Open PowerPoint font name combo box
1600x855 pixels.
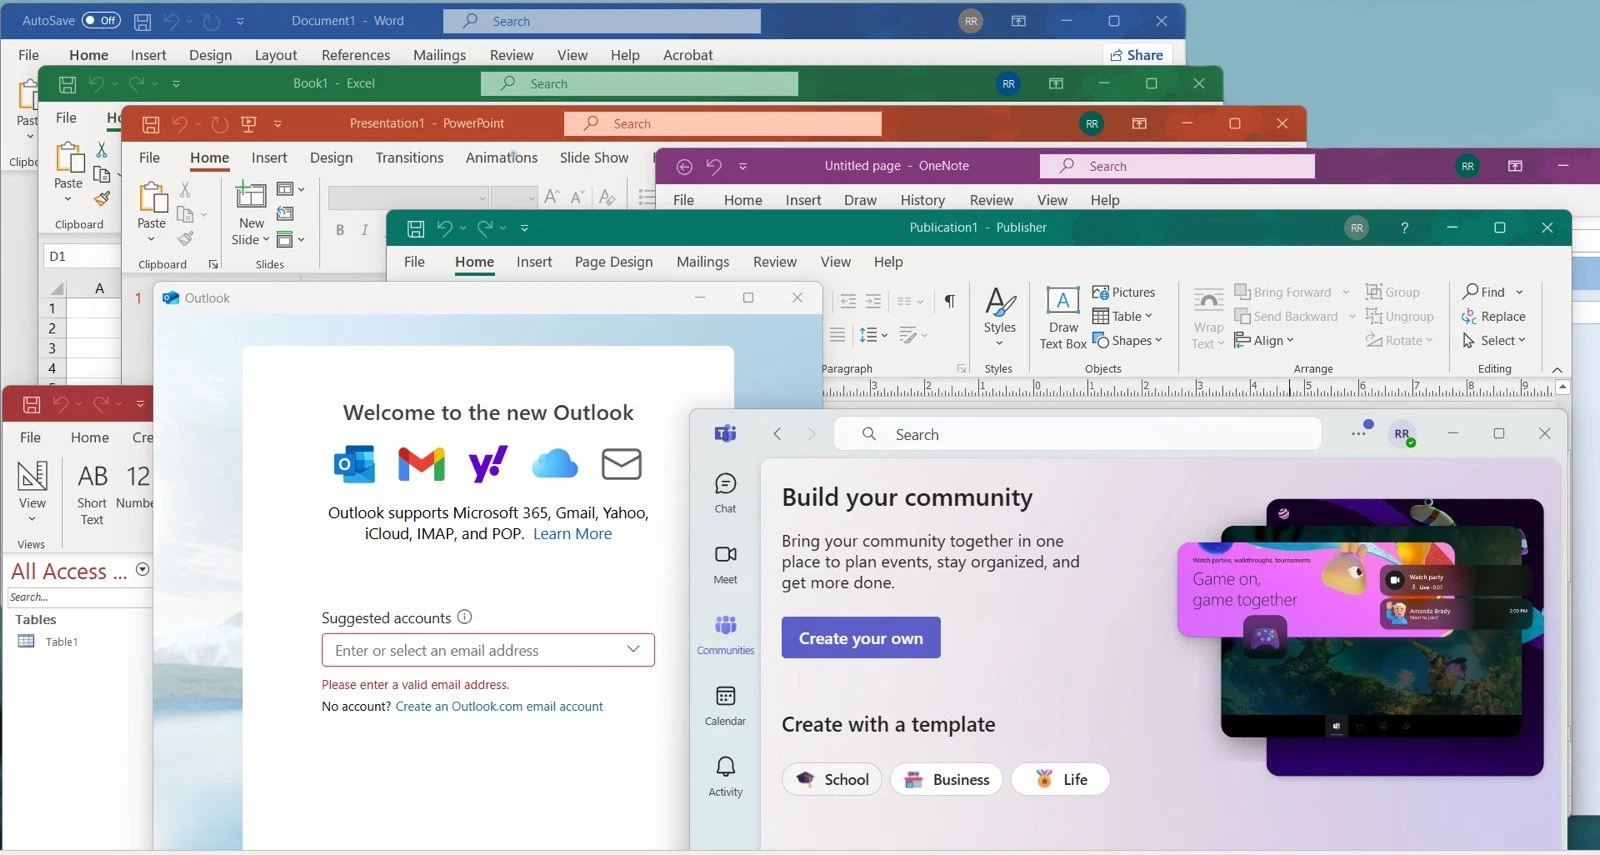point(408,197)
